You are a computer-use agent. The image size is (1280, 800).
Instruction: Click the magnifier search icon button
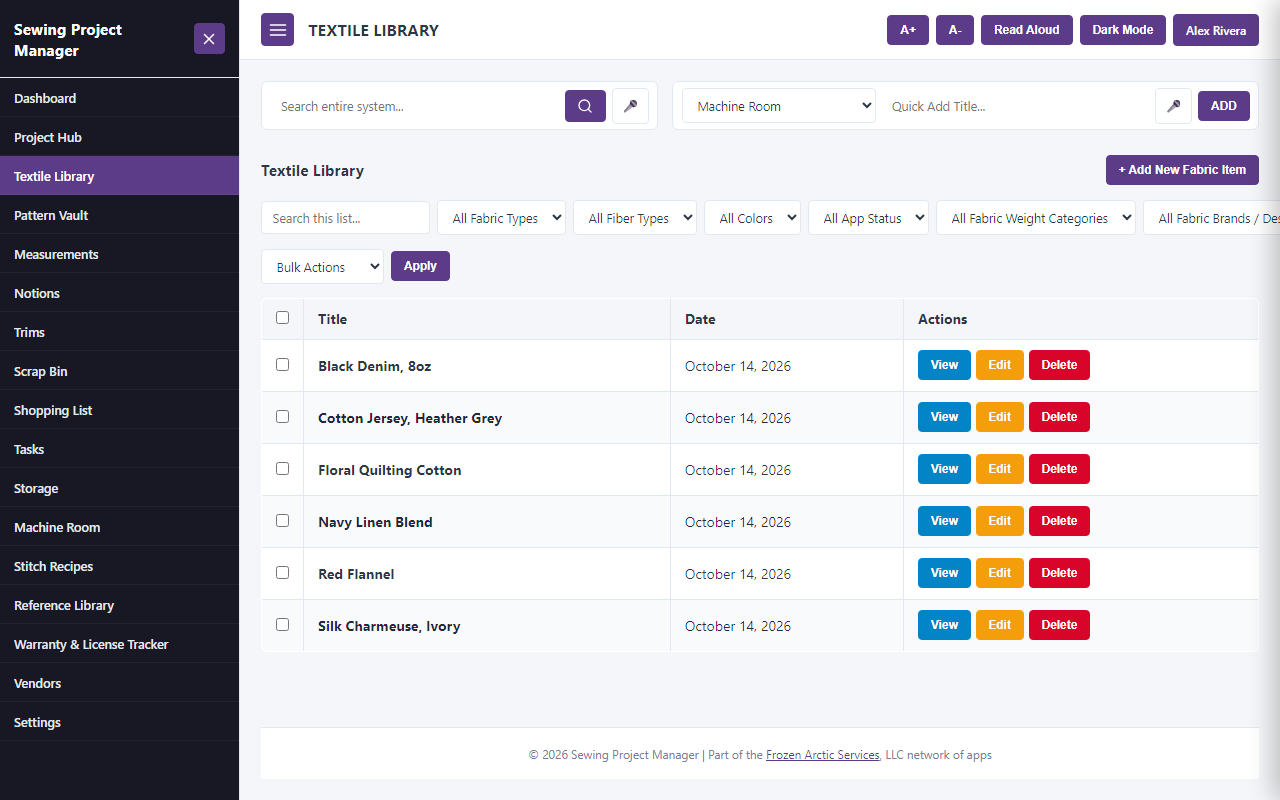(585, 106)
